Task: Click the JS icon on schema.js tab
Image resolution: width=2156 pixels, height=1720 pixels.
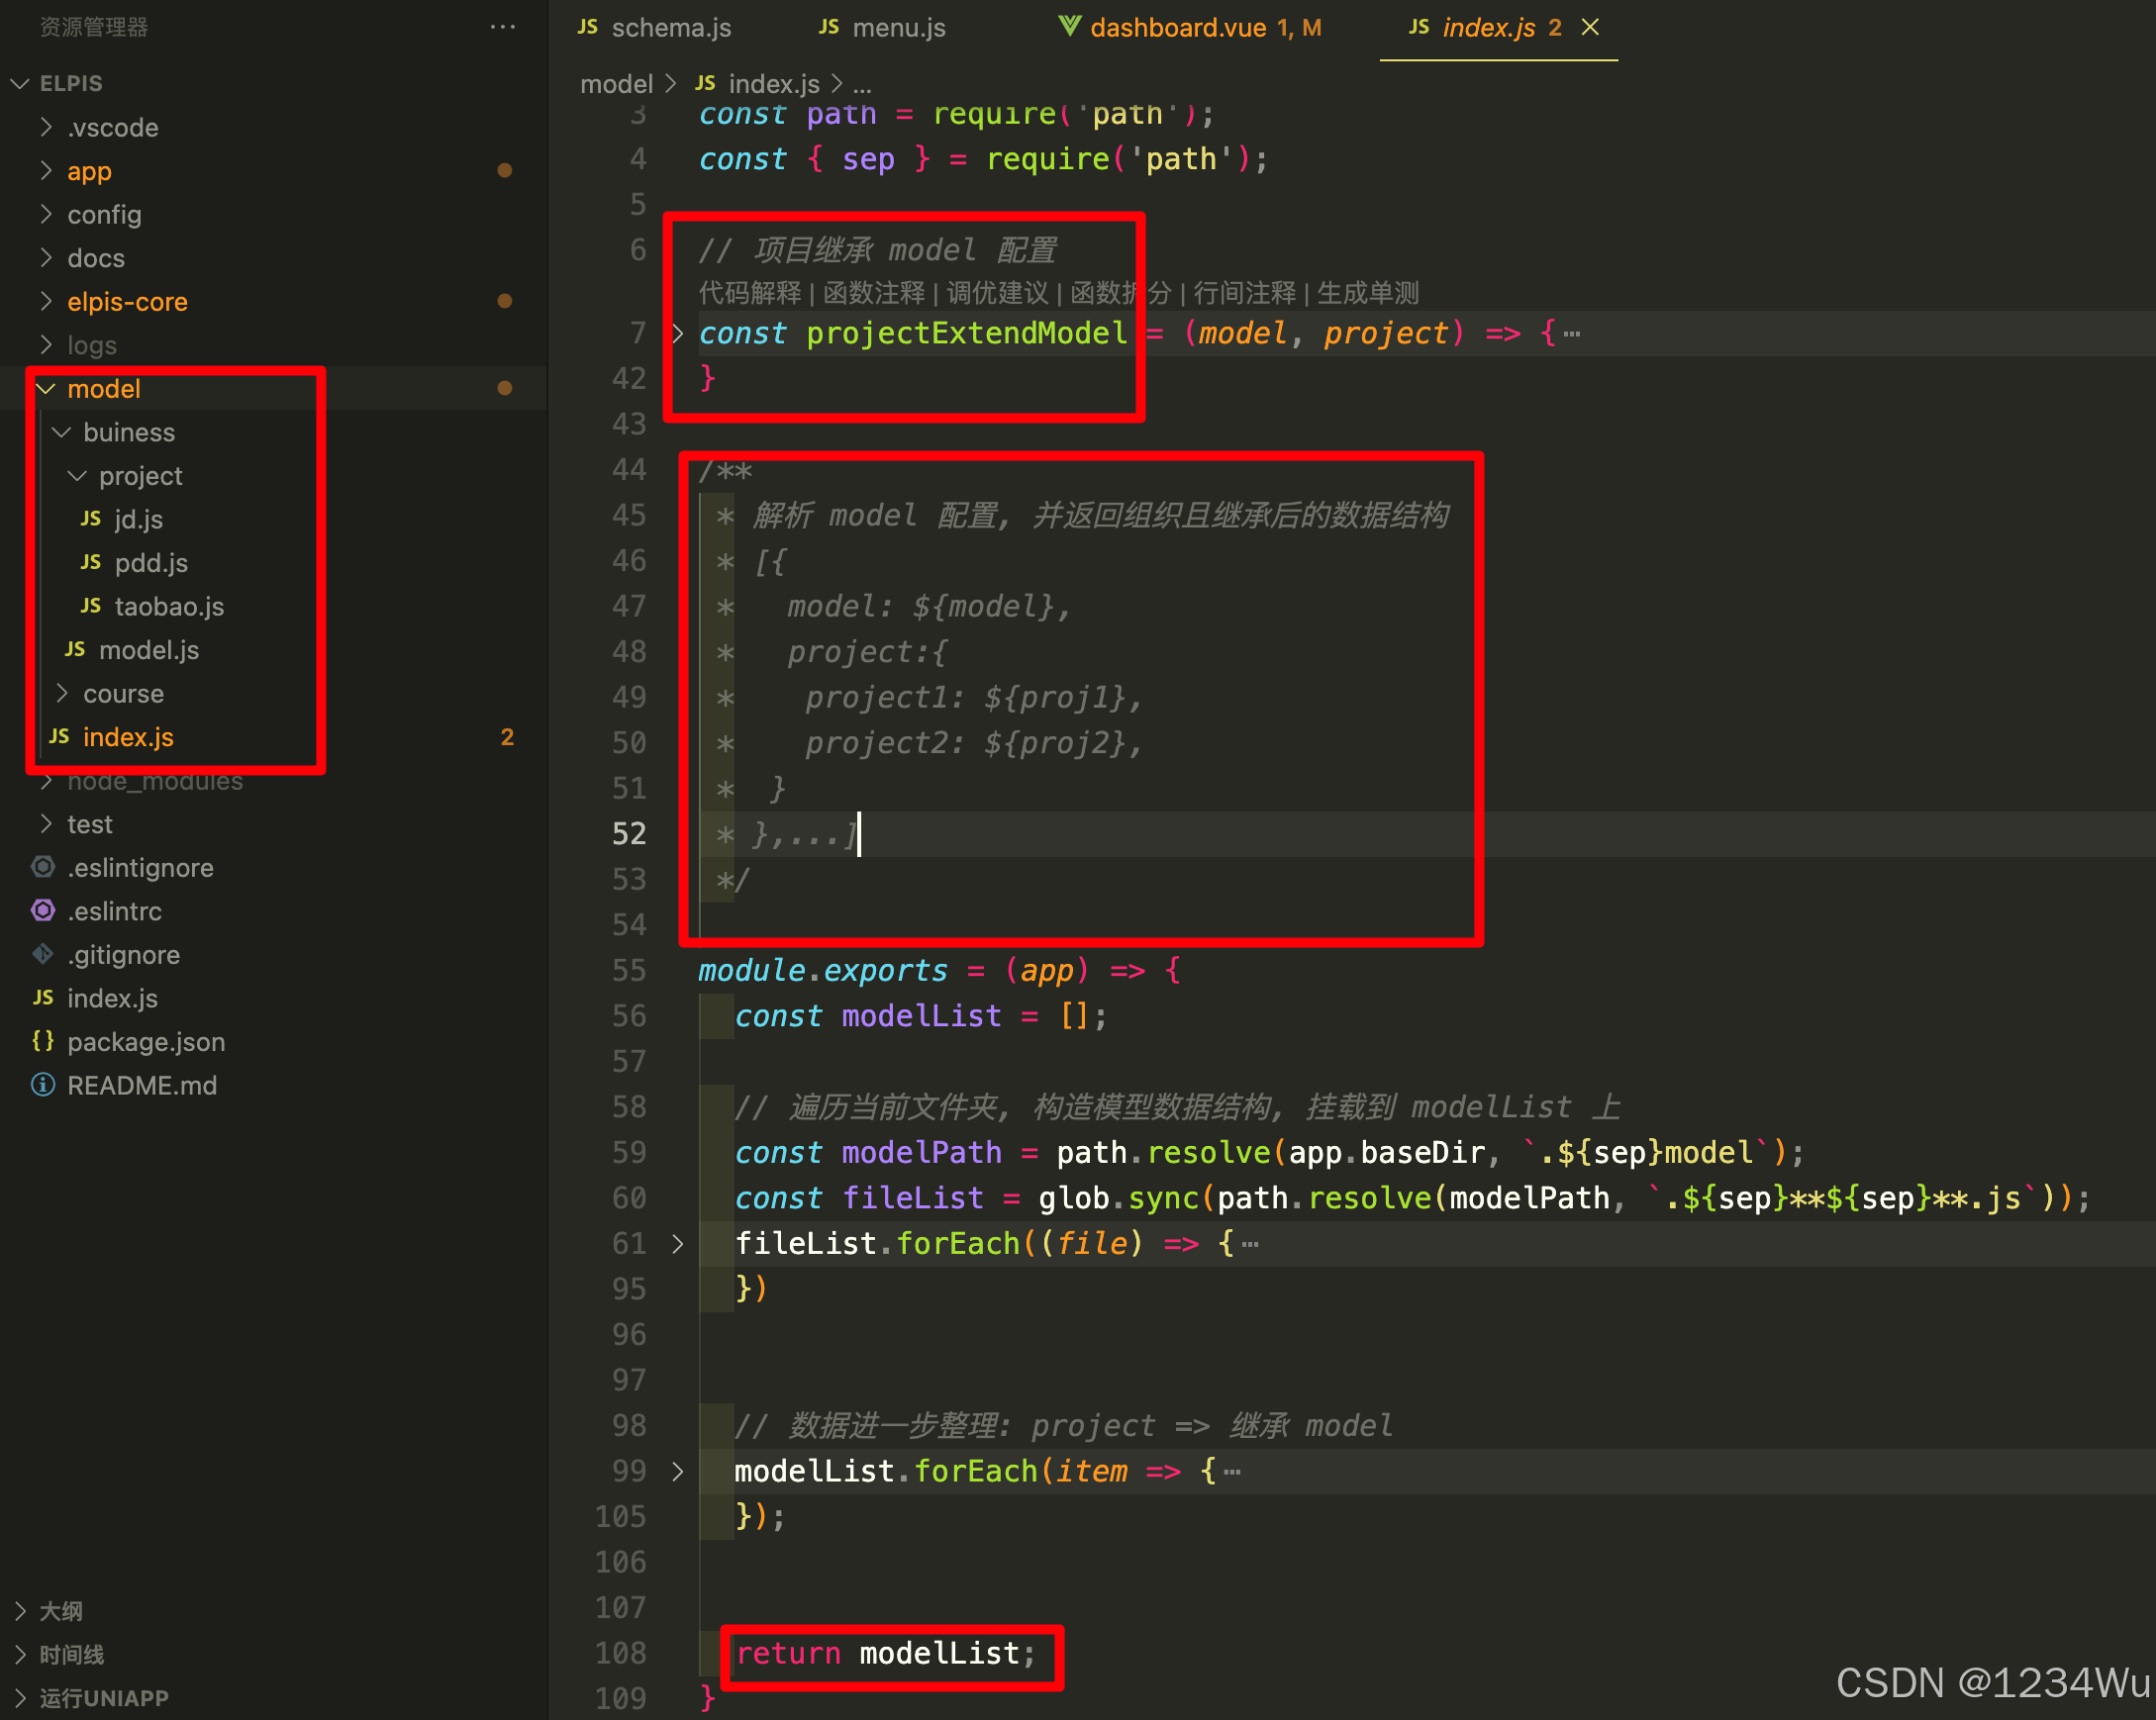Action: click(588, 27)
